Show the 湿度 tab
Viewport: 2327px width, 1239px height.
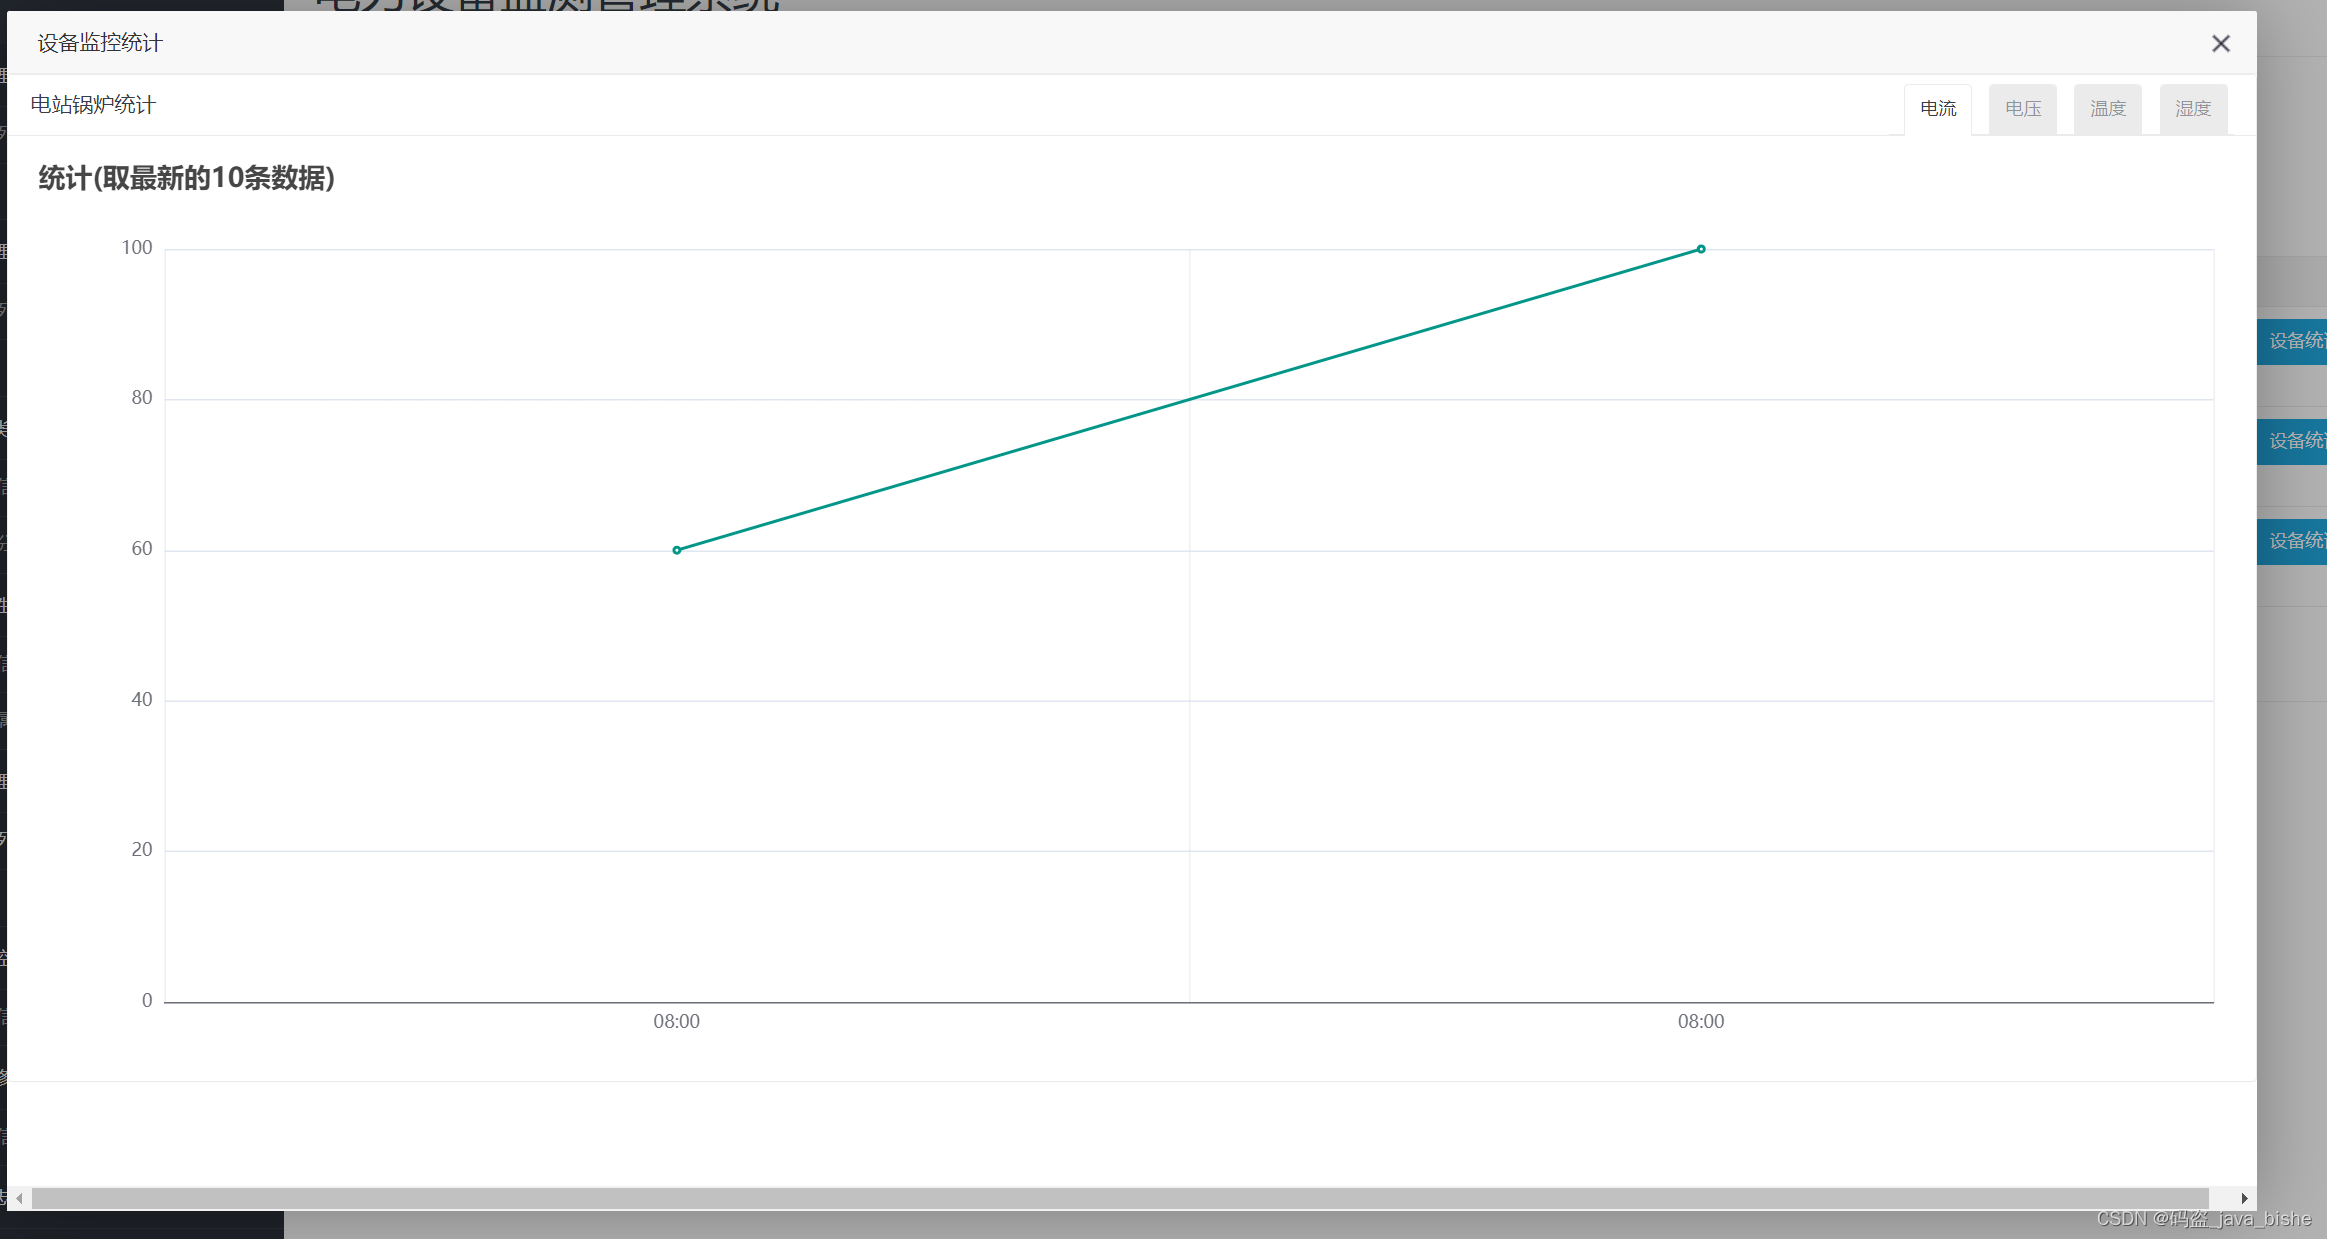[x=2192, y=109]
